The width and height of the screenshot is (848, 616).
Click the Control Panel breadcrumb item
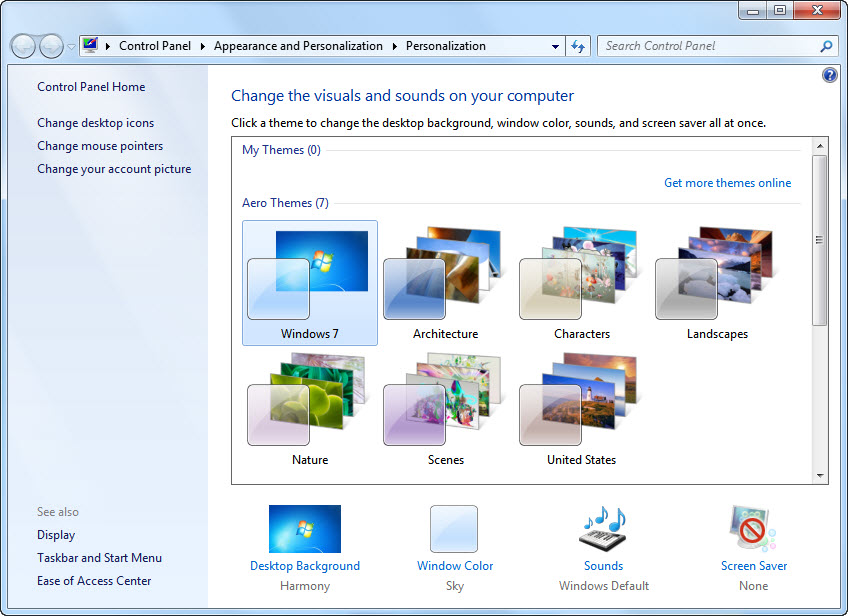155,46
